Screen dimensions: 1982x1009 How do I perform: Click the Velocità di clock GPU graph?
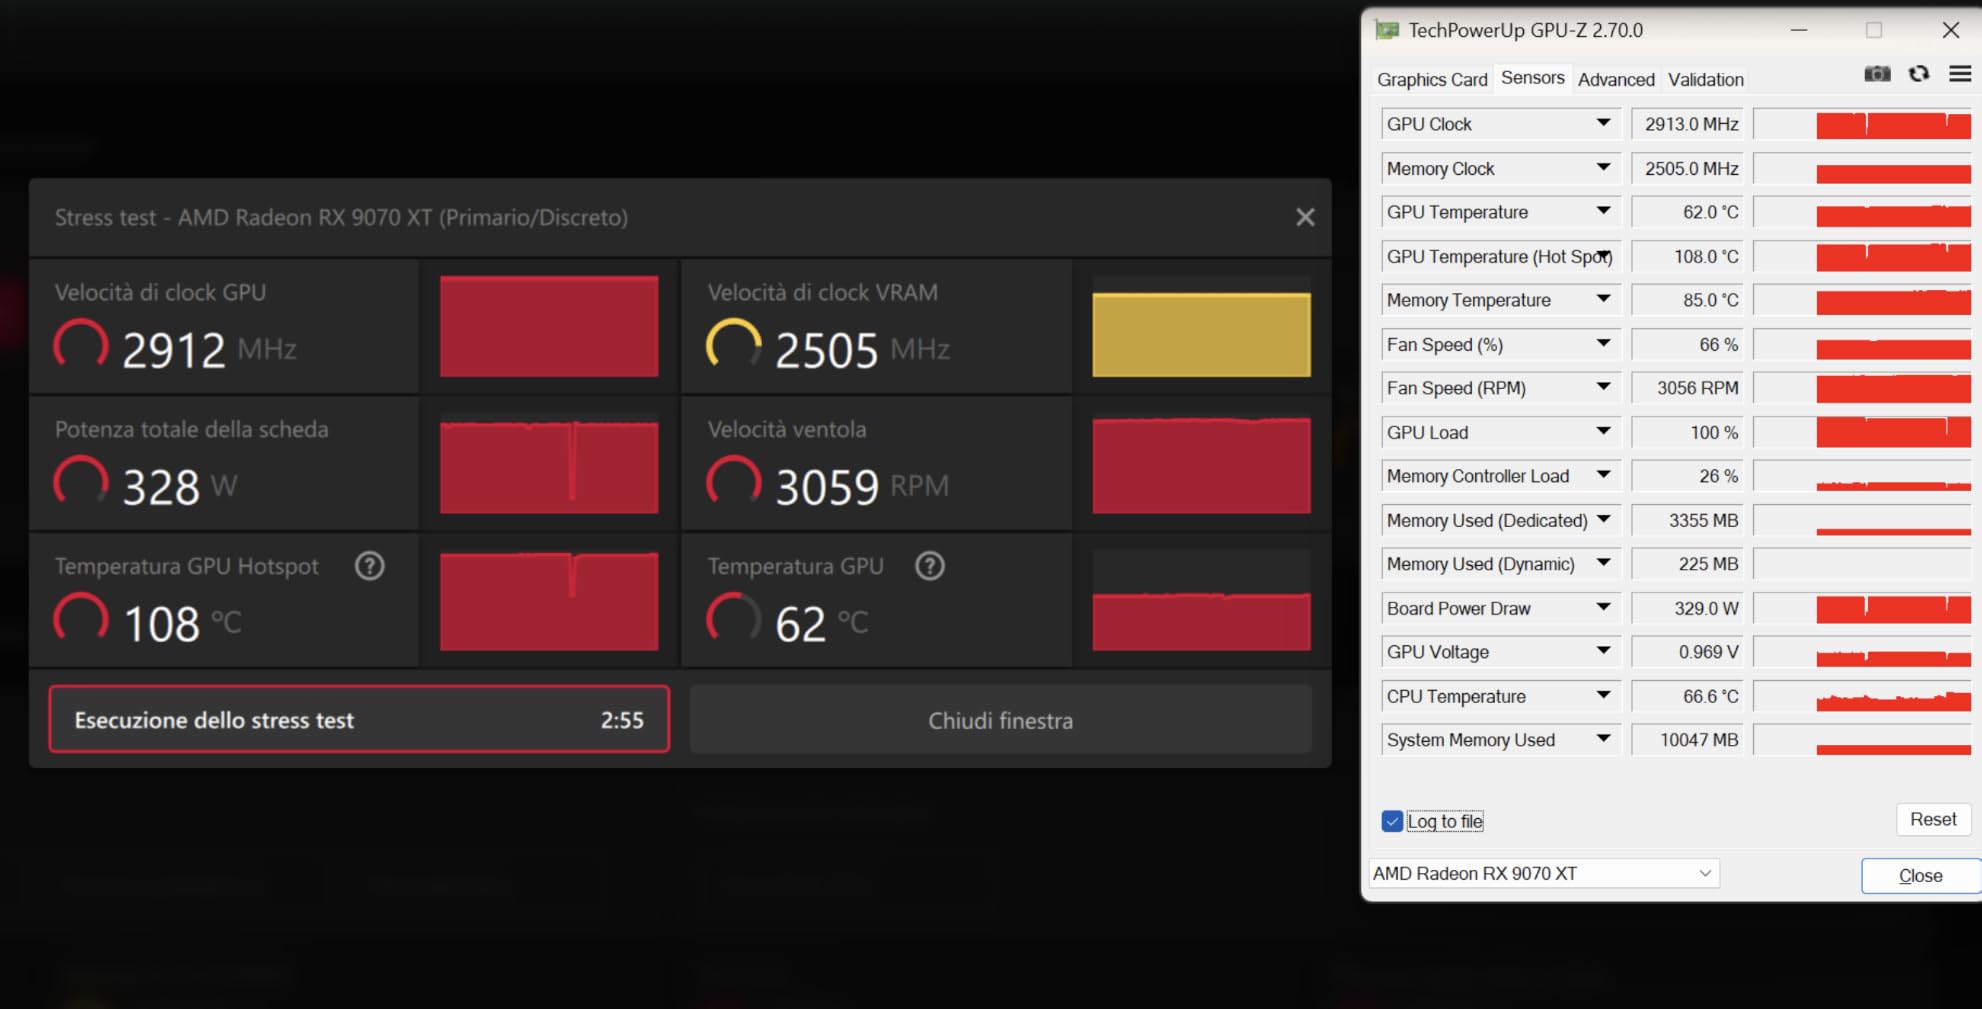(549, 327)
